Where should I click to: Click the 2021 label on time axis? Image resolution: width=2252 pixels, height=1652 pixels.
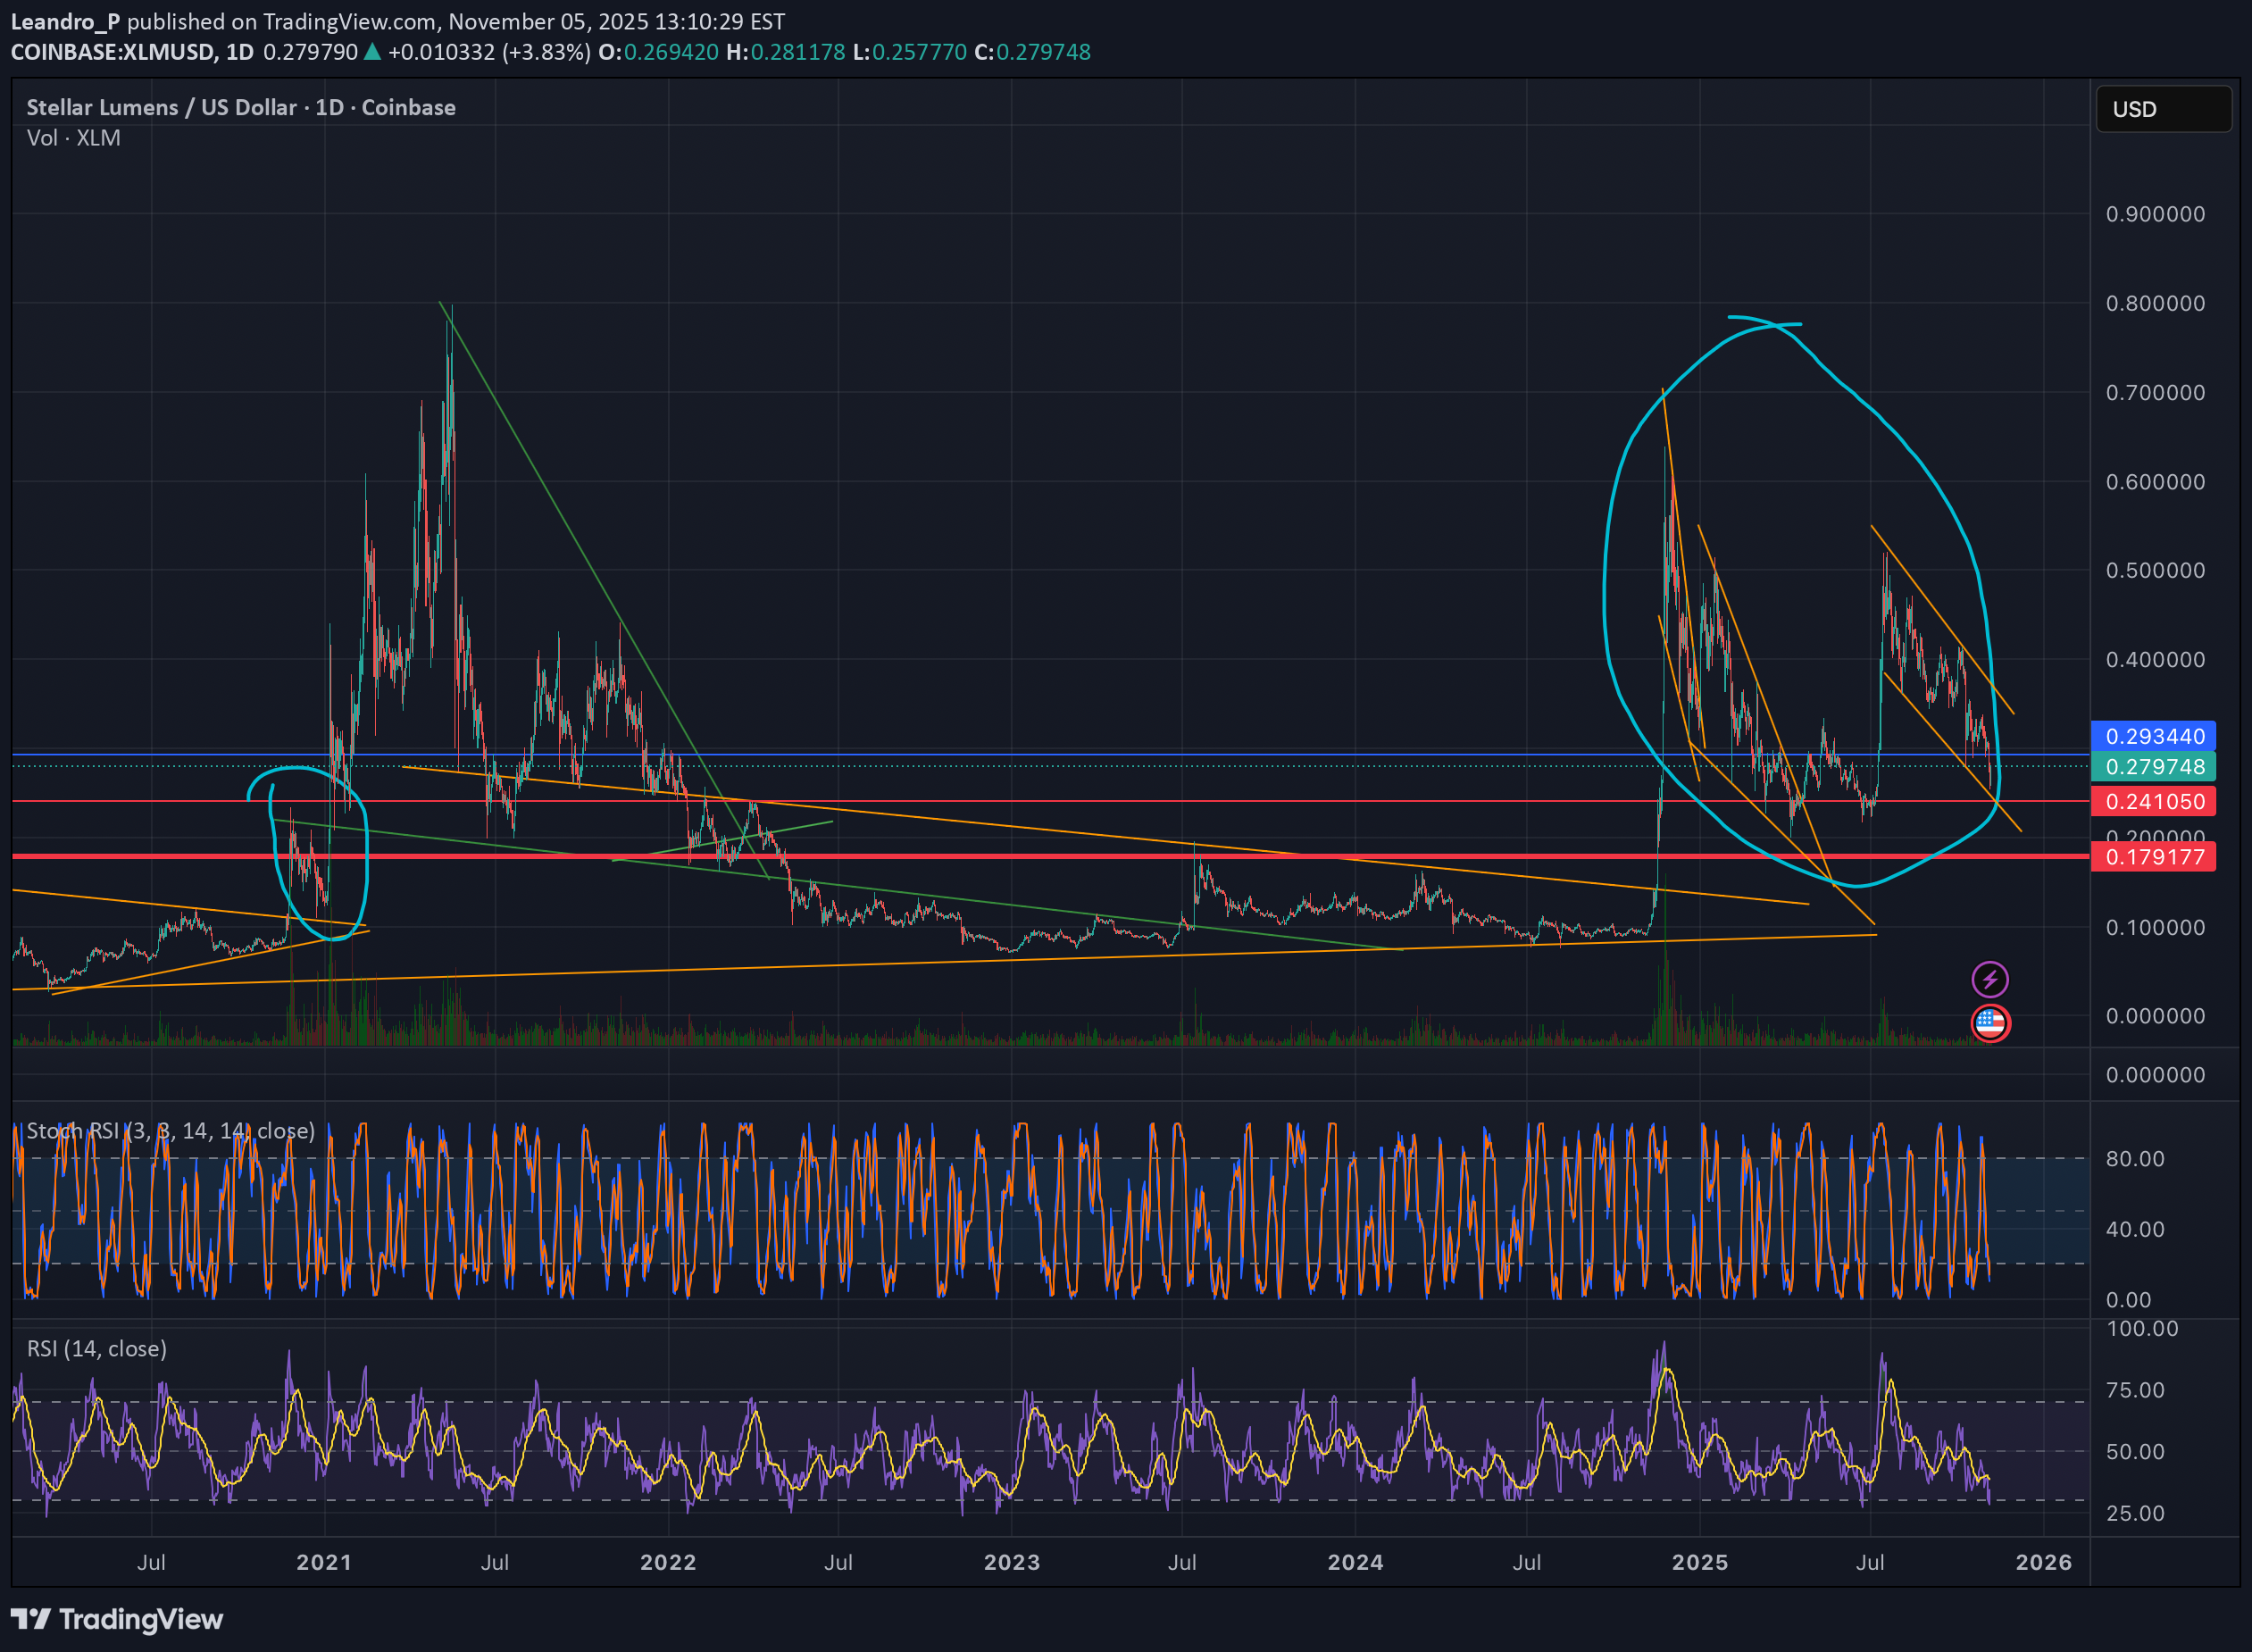click(324, 1562)
